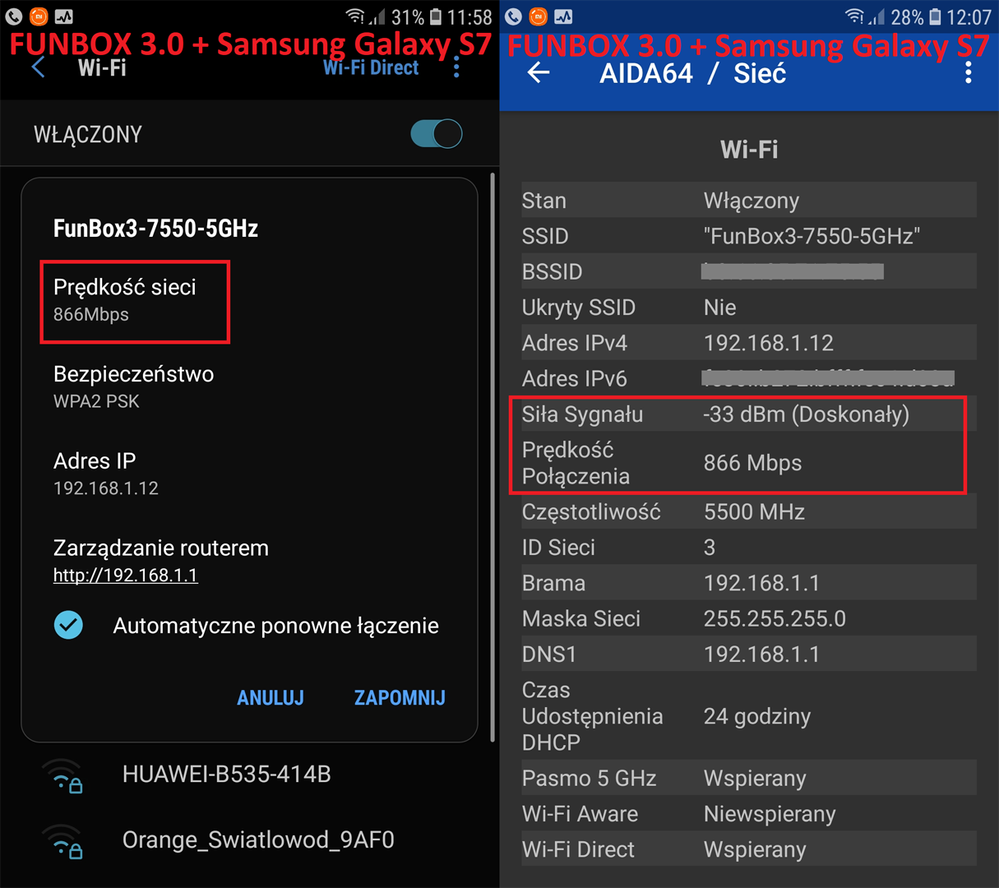Tap the Orange_Swiatlowod_9AF0 Wi-Fi lock icon

tap(75, 849)
